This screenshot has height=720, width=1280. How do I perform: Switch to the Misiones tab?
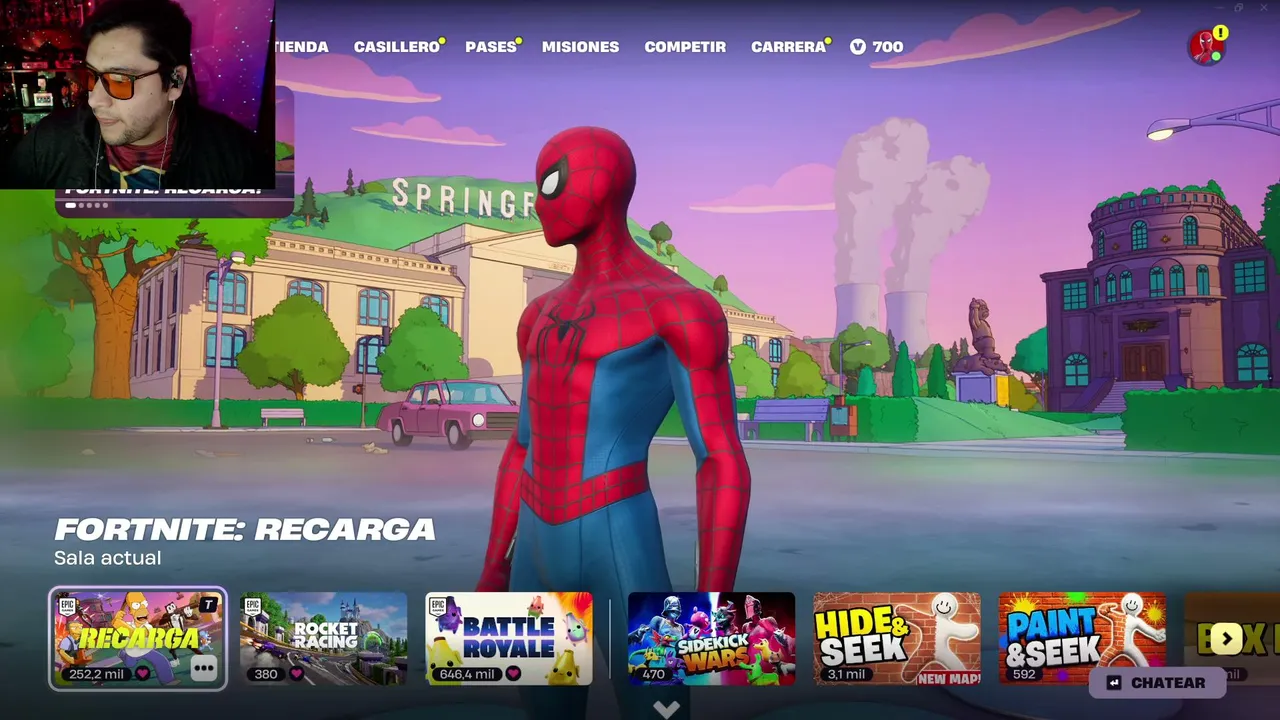coord(580,47)
